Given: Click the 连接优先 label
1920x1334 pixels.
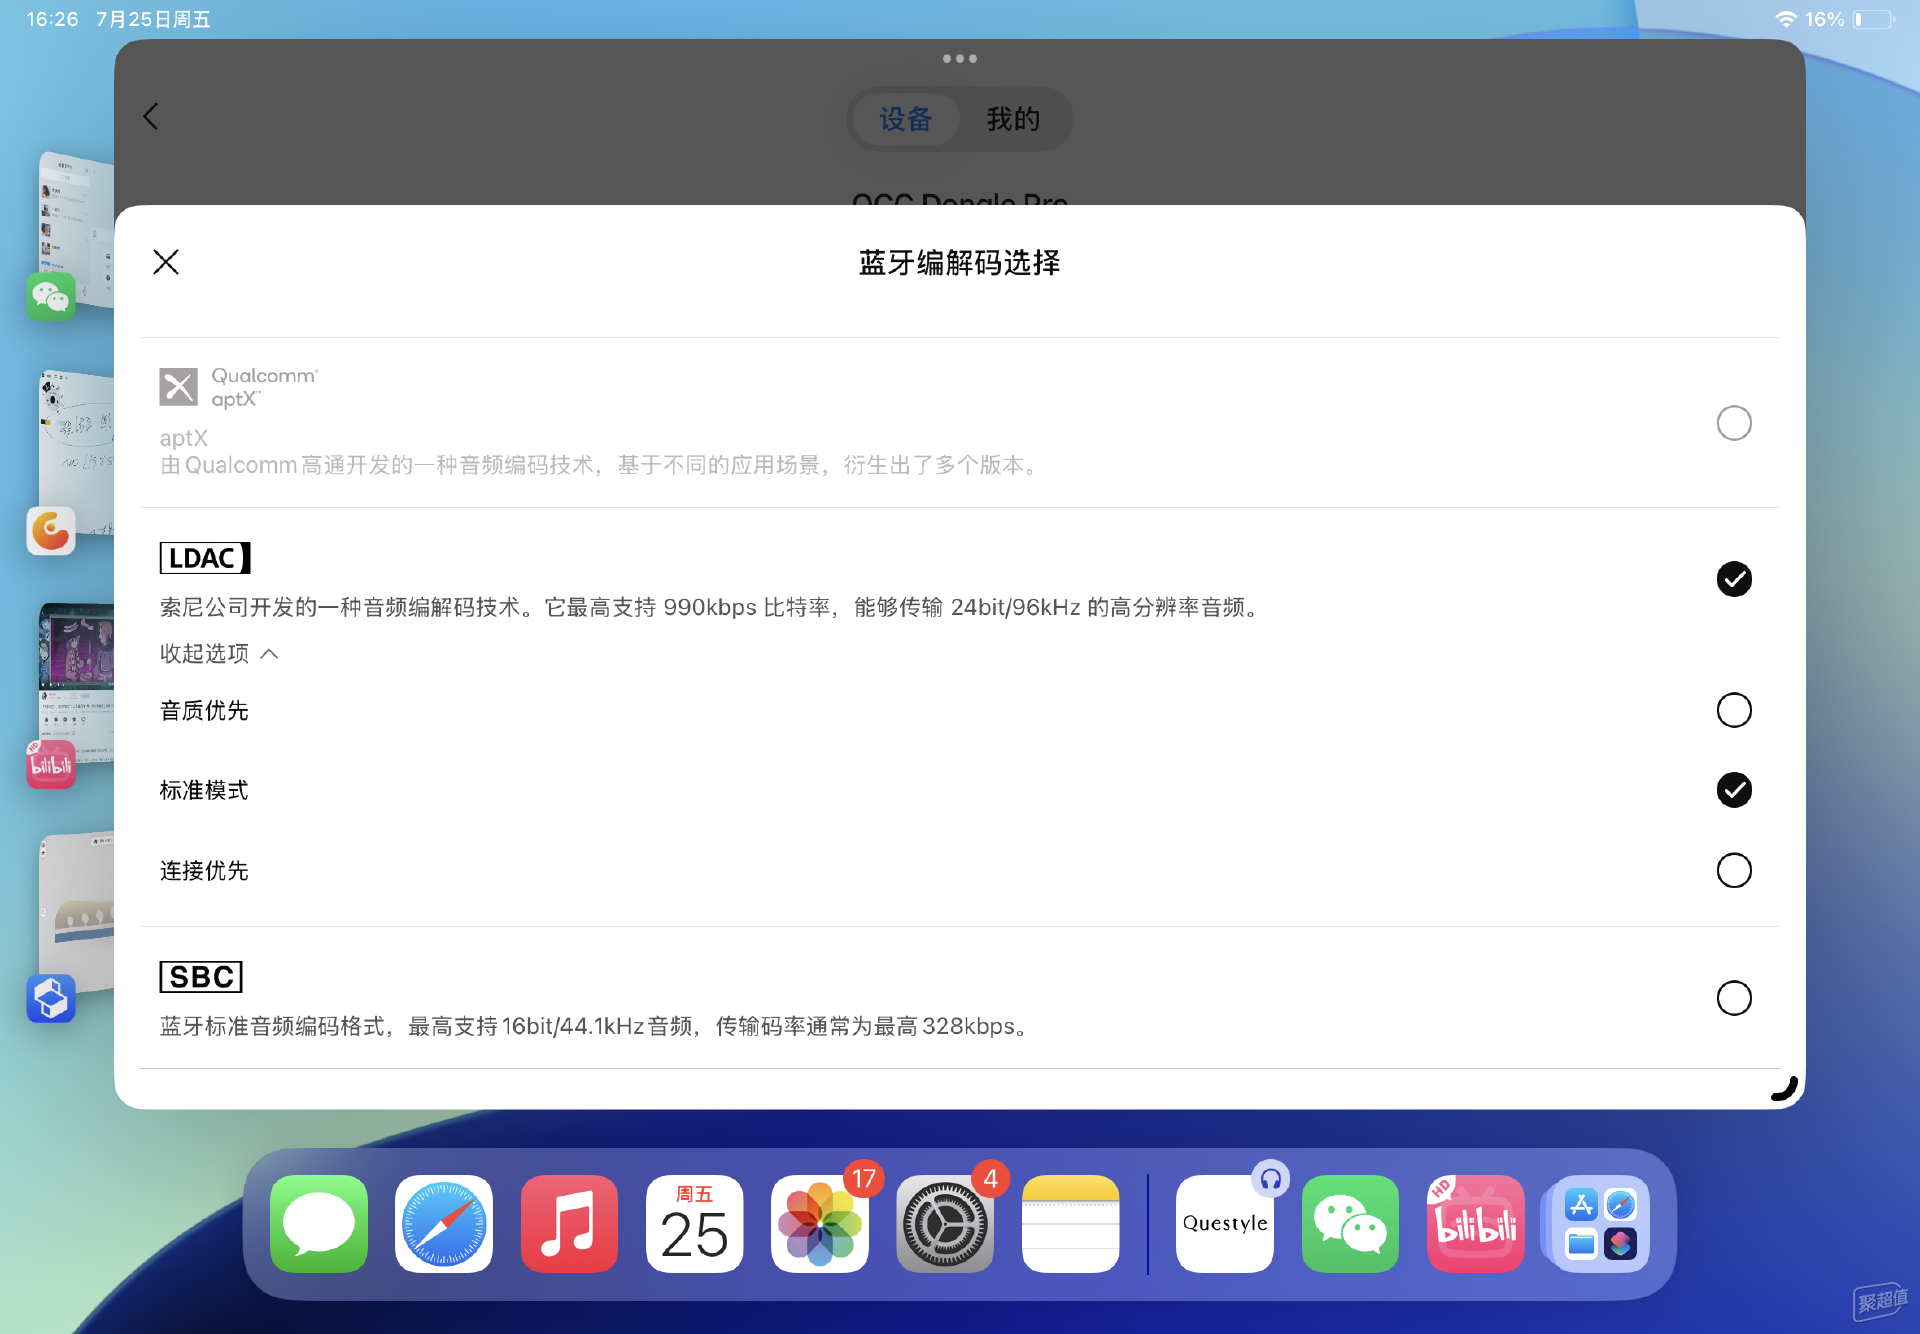Looking at the screenshot, I should (204, 870).
